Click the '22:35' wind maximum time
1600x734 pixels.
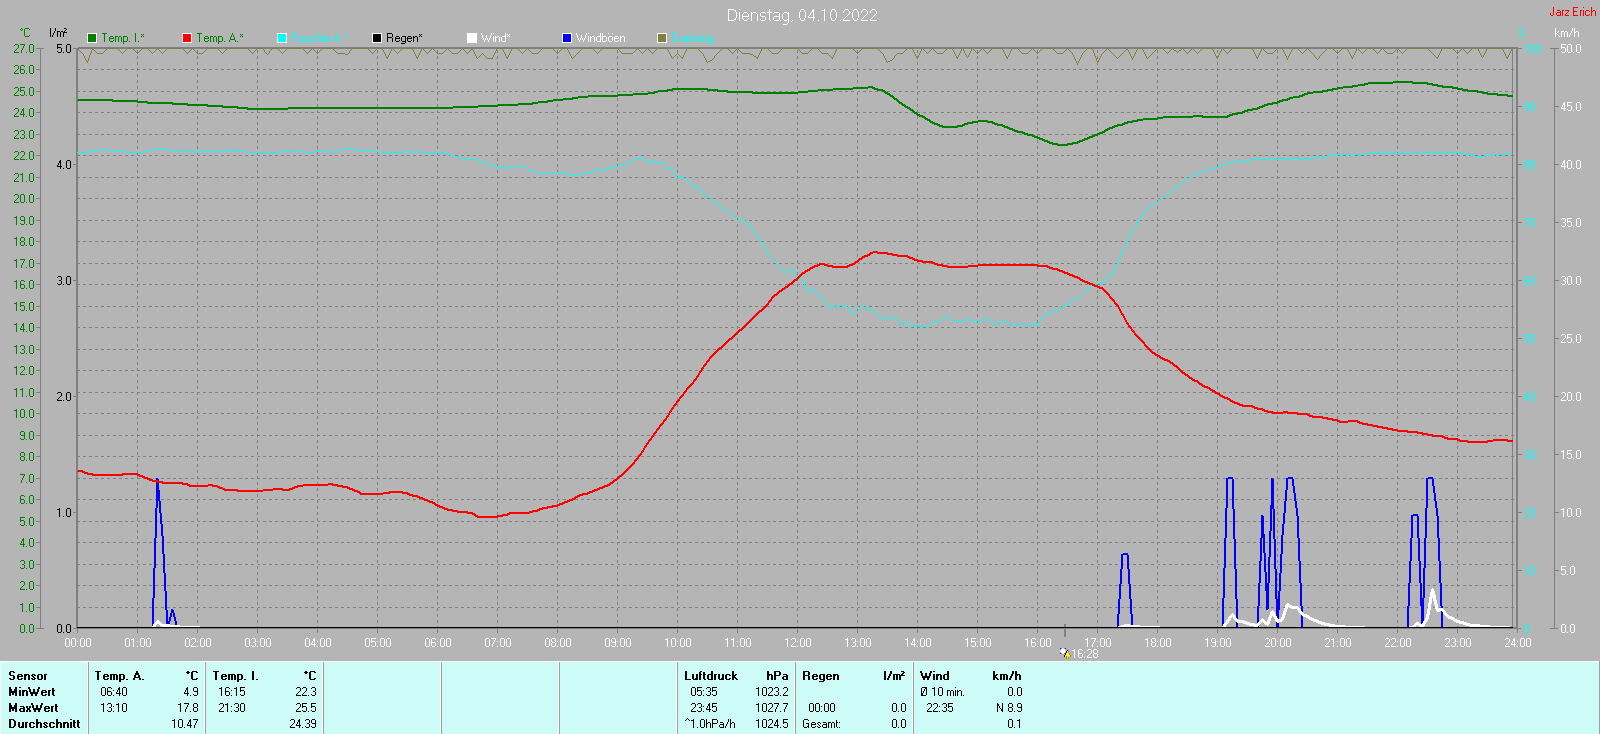pyautogui.click(x=940, y=708)
